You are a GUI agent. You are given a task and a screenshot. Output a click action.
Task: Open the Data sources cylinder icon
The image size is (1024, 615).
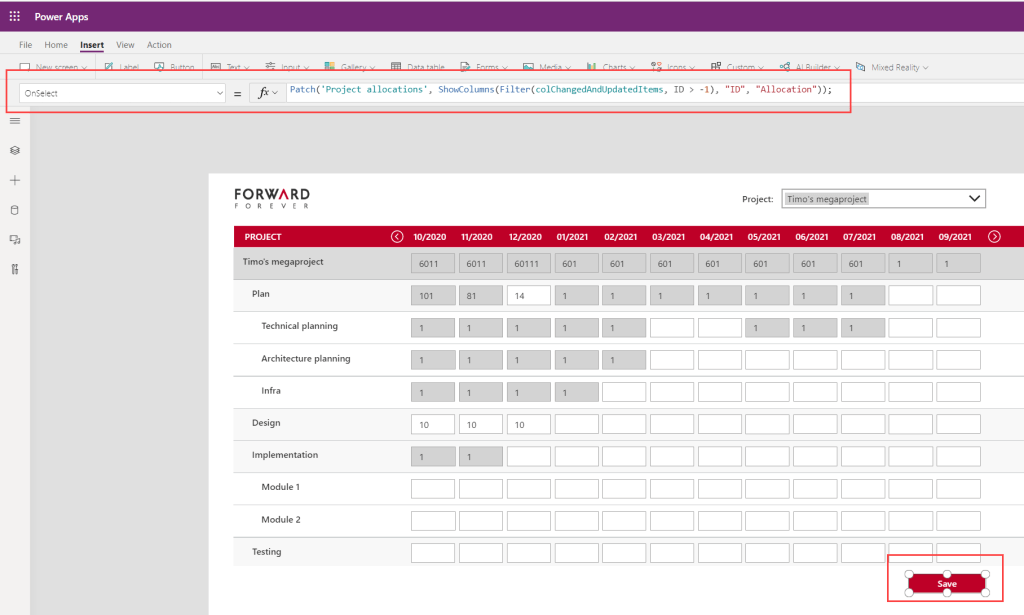pyautogui.click(x=14, y=210)
